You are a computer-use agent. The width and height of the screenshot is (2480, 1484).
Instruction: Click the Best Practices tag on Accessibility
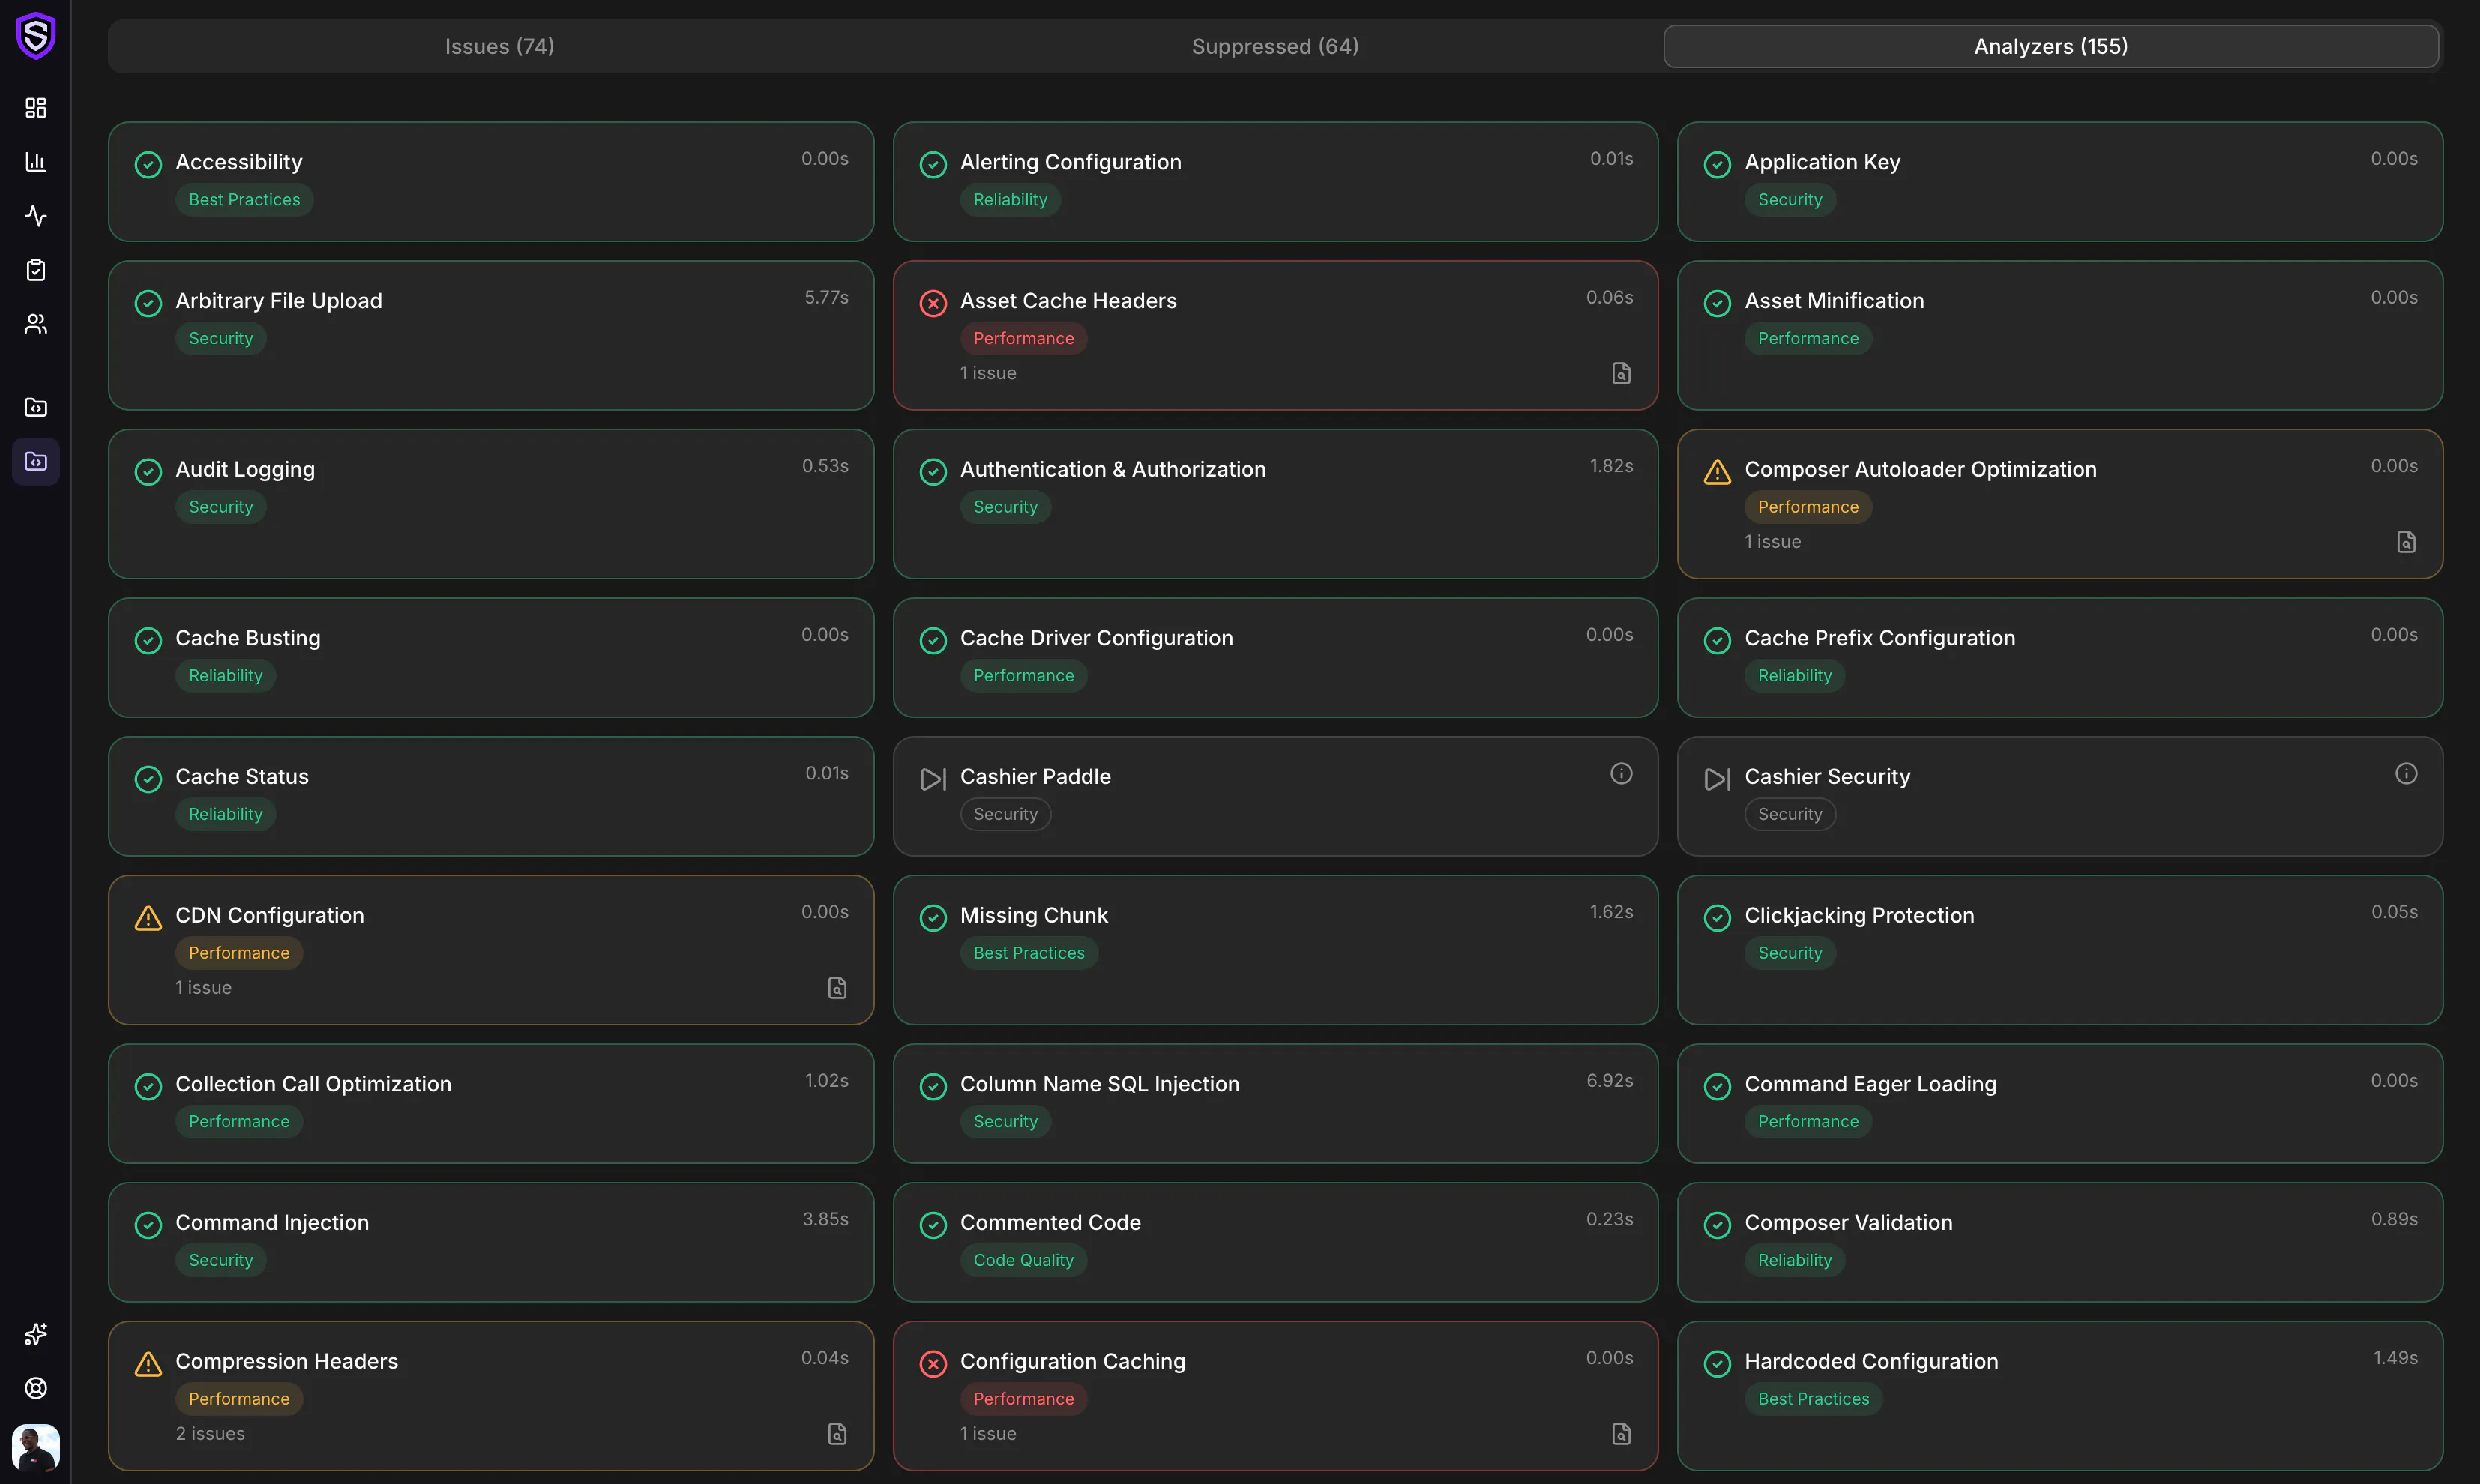click(244, 200)
